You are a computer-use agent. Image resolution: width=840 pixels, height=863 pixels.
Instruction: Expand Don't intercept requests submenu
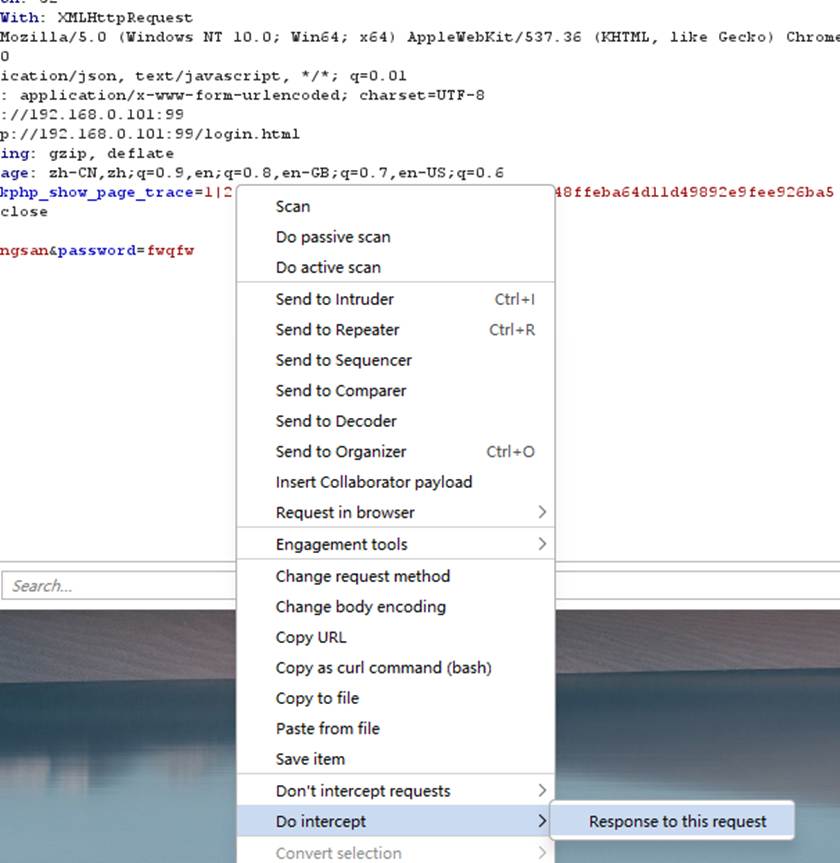[x=395, y=790]
